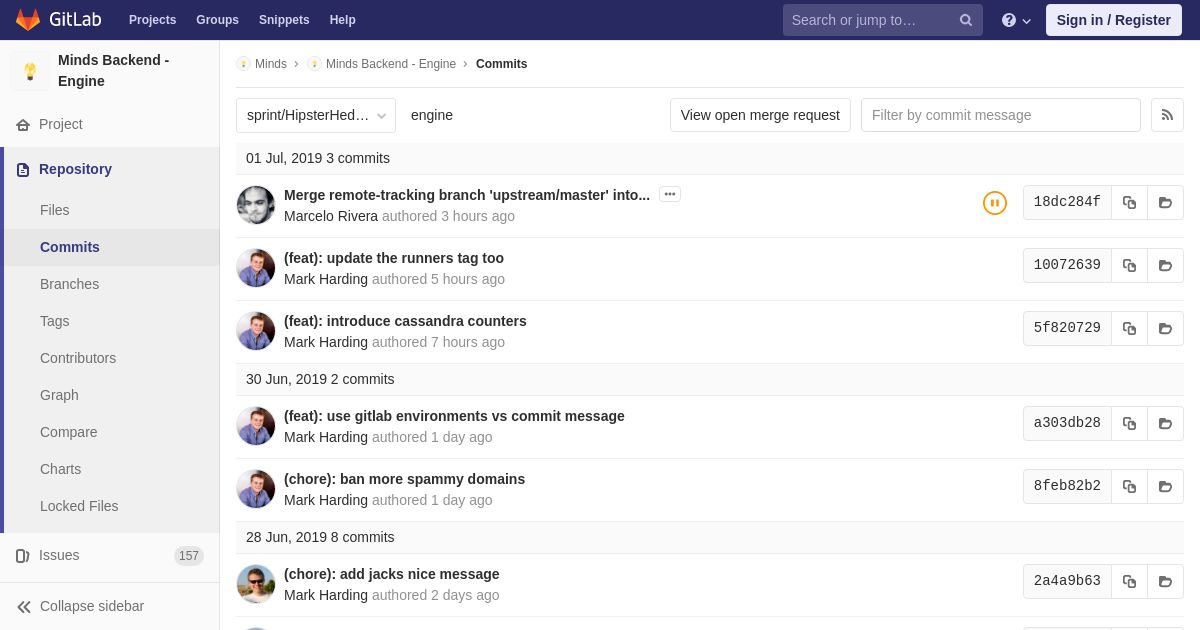
Task: Browse files at commit 2a4a9b63
Action: (x=1165, y=581)
